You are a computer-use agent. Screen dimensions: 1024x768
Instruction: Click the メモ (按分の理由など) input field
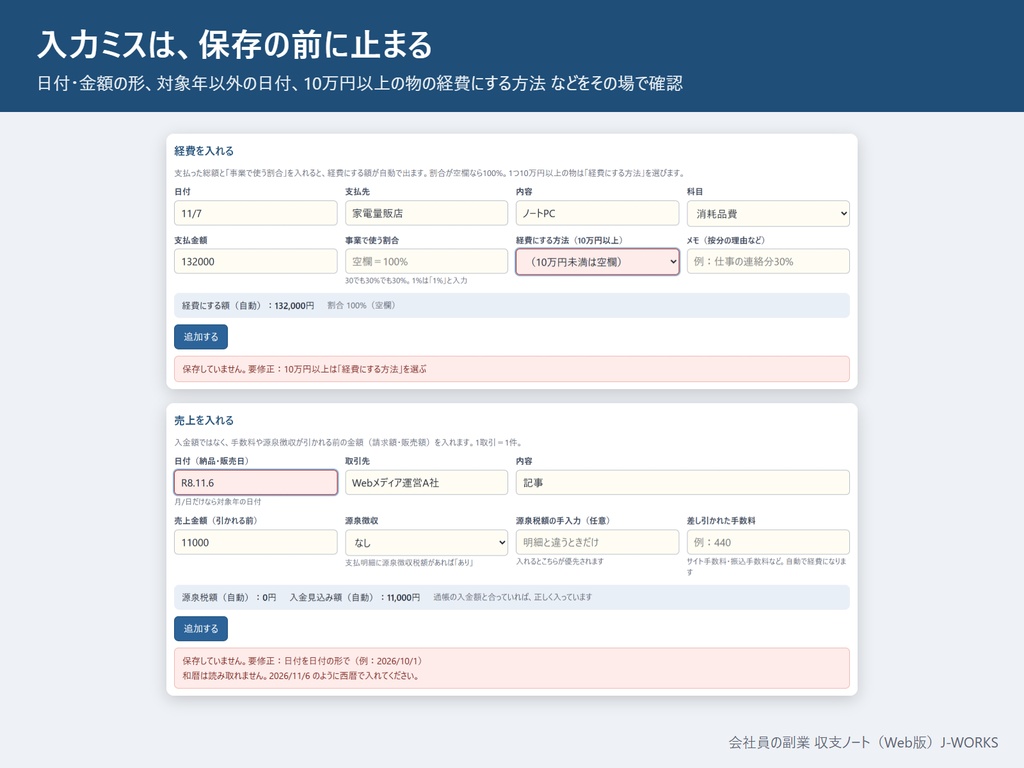[768, 261]
